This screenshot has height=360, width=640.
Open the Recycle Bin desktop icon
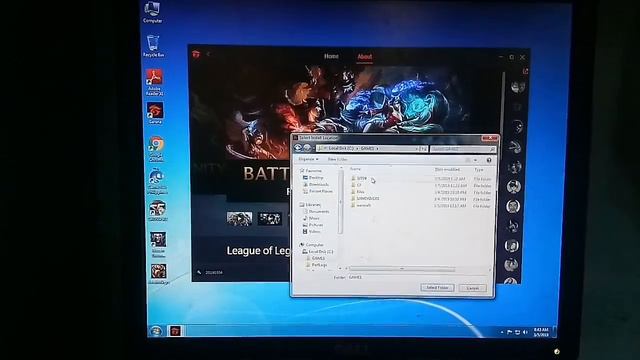pos(153,46)
